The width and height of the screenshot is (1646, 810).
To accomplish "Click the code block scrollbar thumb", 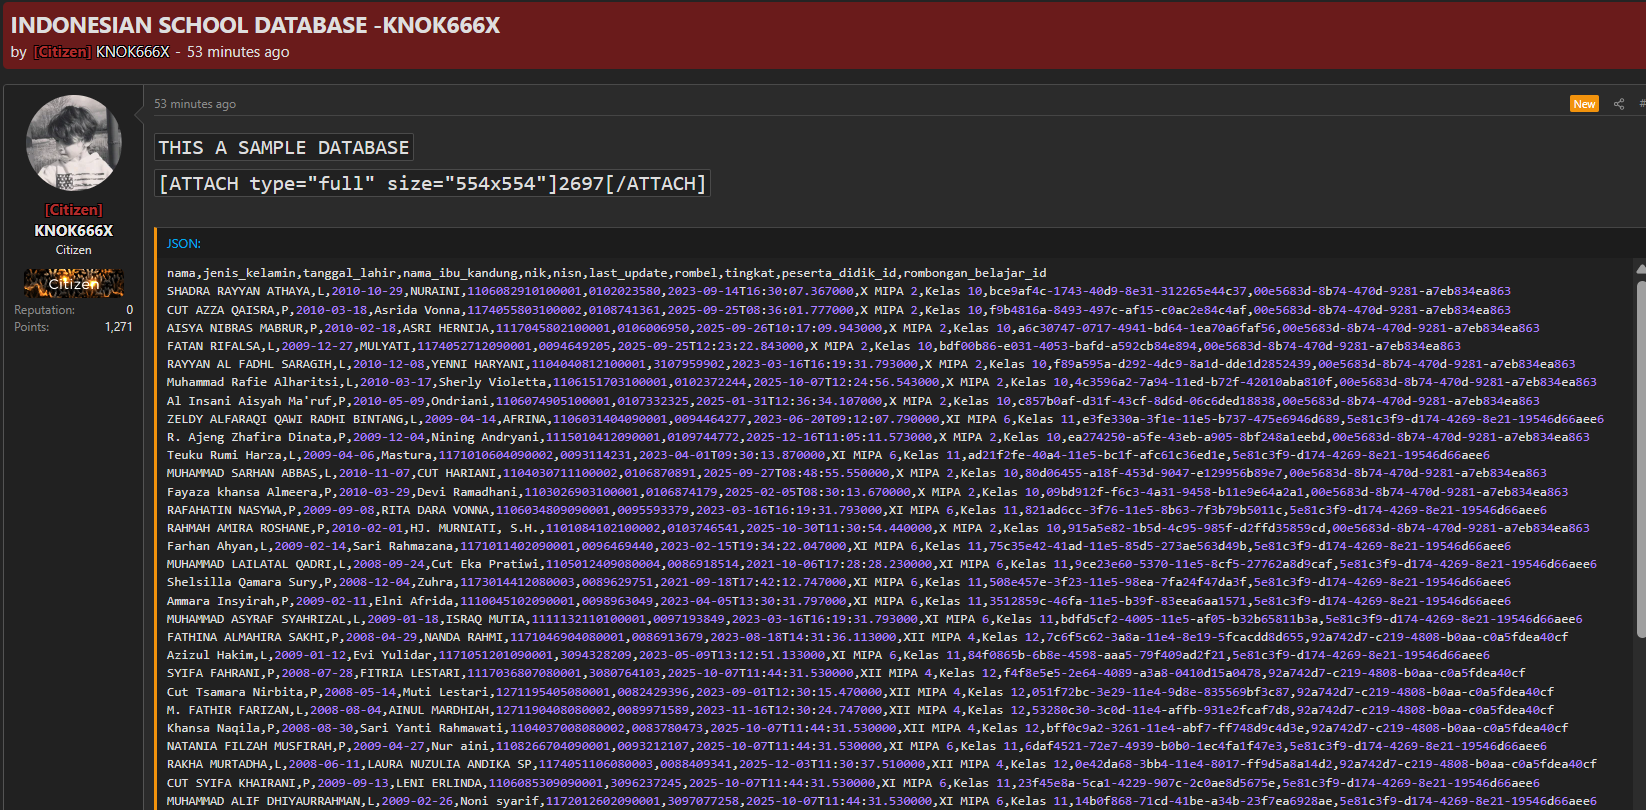I will point(1640,455).
